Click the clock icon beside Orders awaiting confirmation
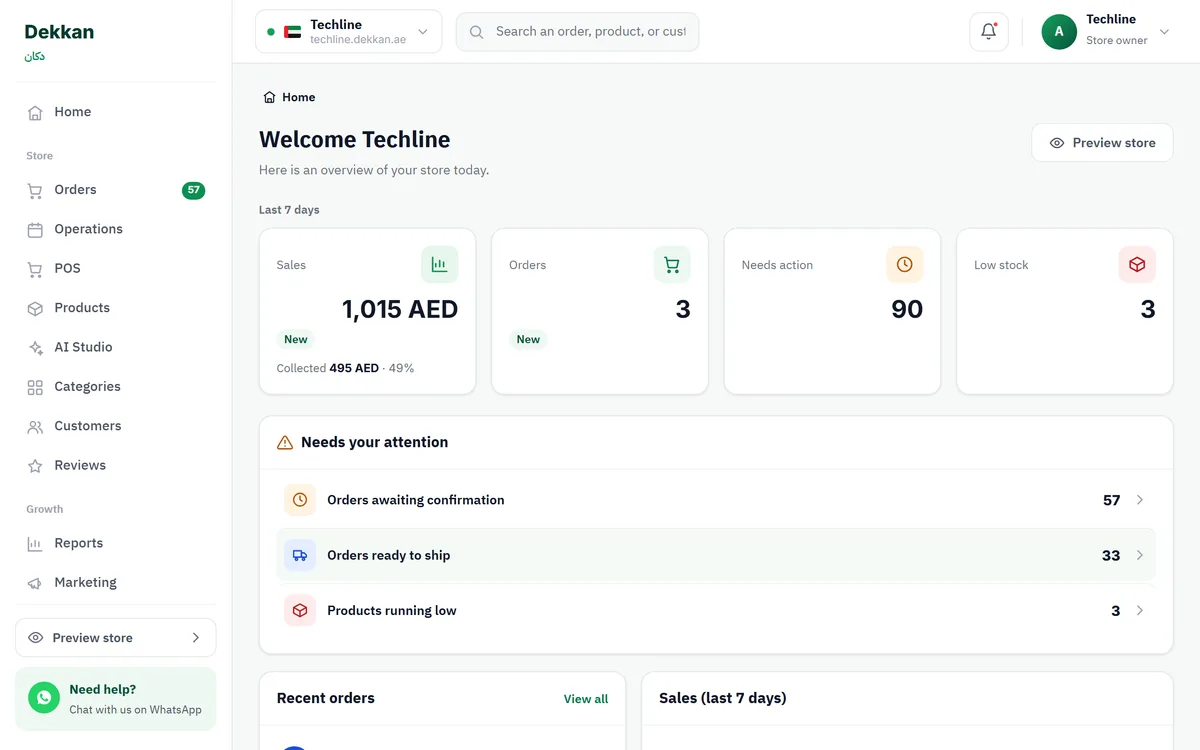1200x750 pixels. click(x=300, y=500)
